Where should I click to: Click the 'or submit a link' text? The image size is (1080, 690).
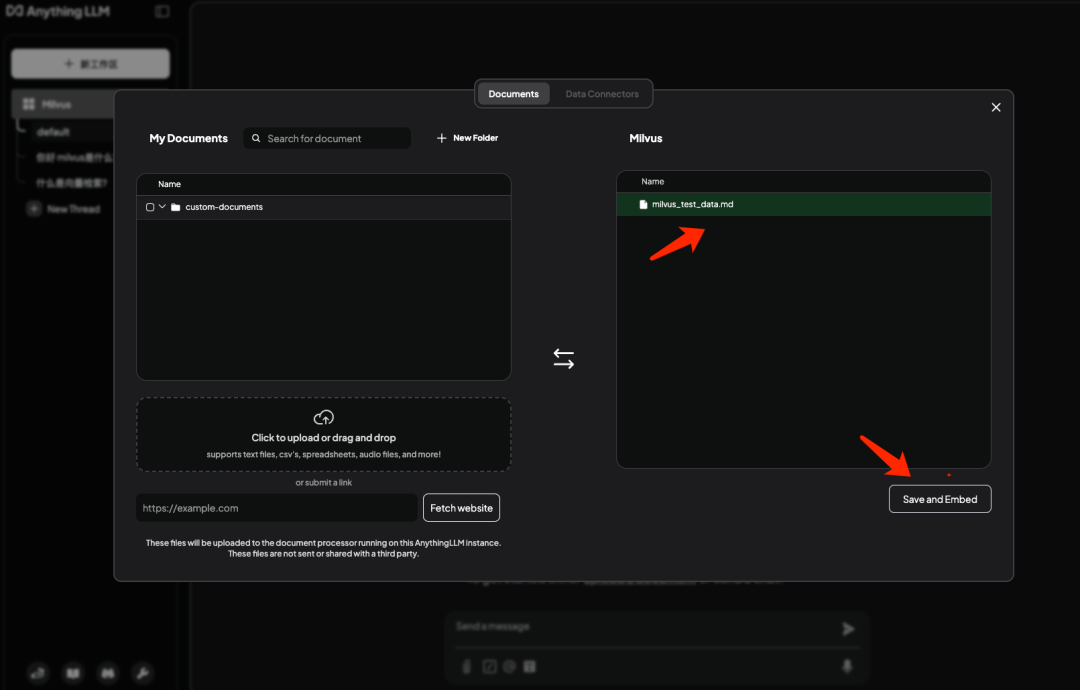coord(324,483)
